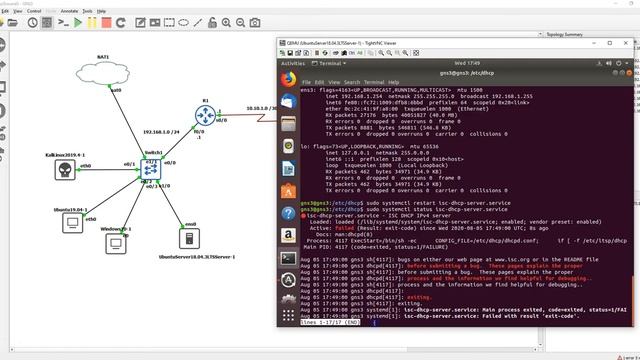Open the GNS3 Annotate menu
The width and height of the screenshot is (640, 360).
[69, 11]
